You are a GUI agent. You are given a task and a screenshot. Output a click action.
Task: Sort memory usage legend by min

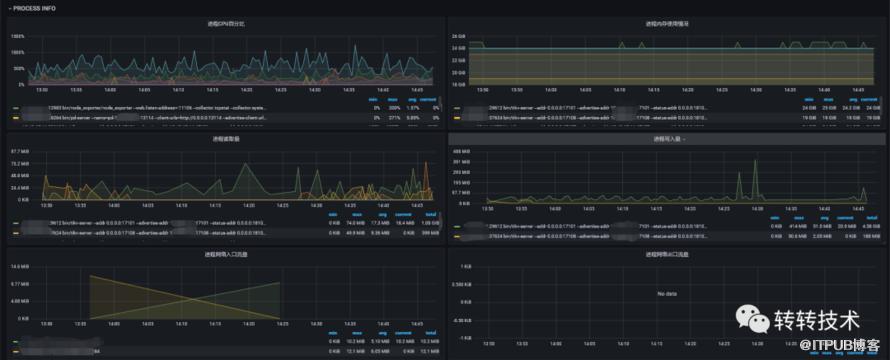coord(808,100)
